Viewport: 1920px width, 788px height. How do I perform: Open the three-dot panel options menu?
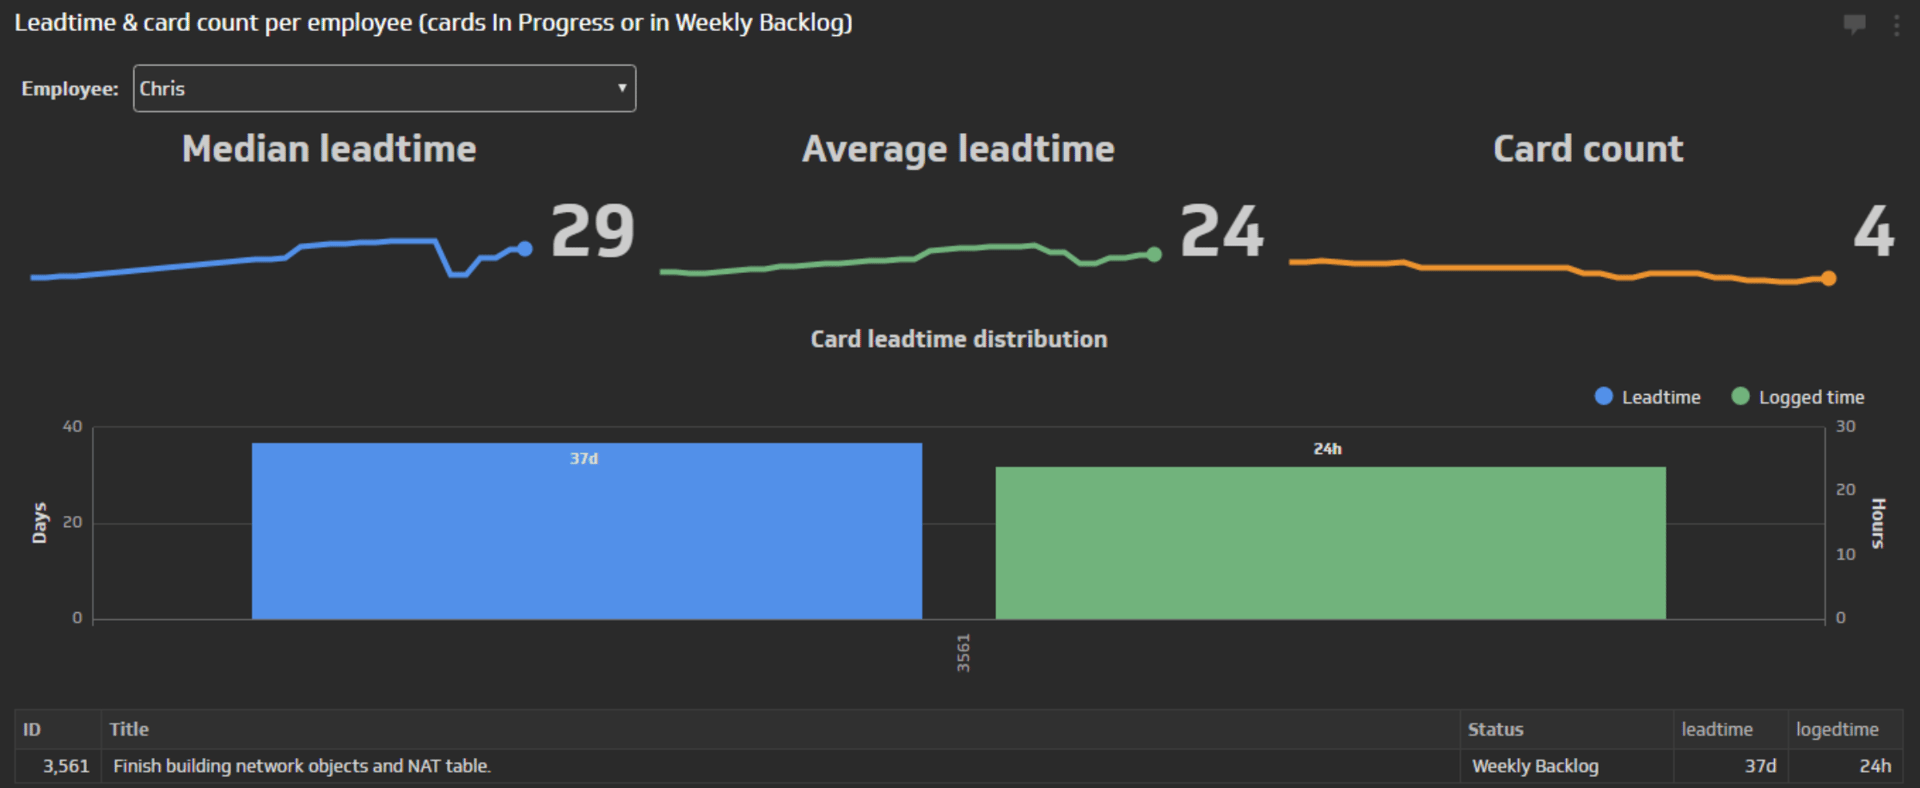(x=1896, y=25)
